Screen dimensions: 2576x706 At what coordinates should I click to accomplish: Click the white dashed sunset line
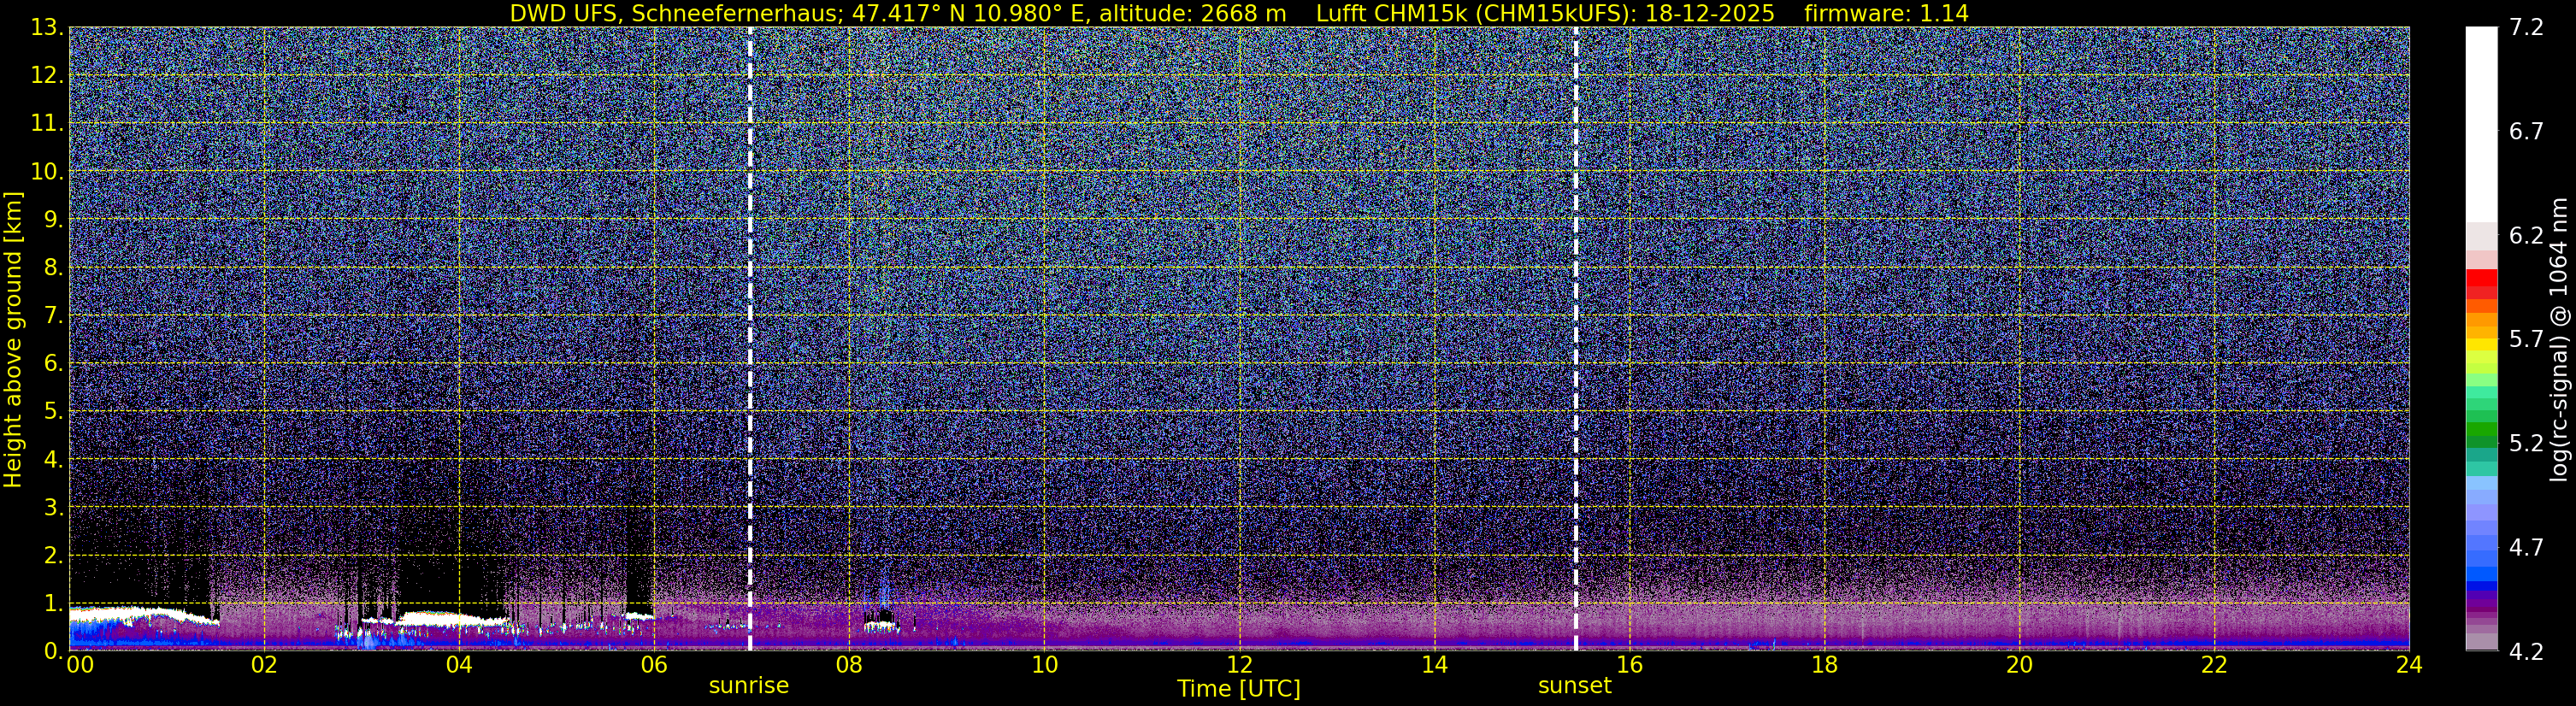pos(1575,339)
